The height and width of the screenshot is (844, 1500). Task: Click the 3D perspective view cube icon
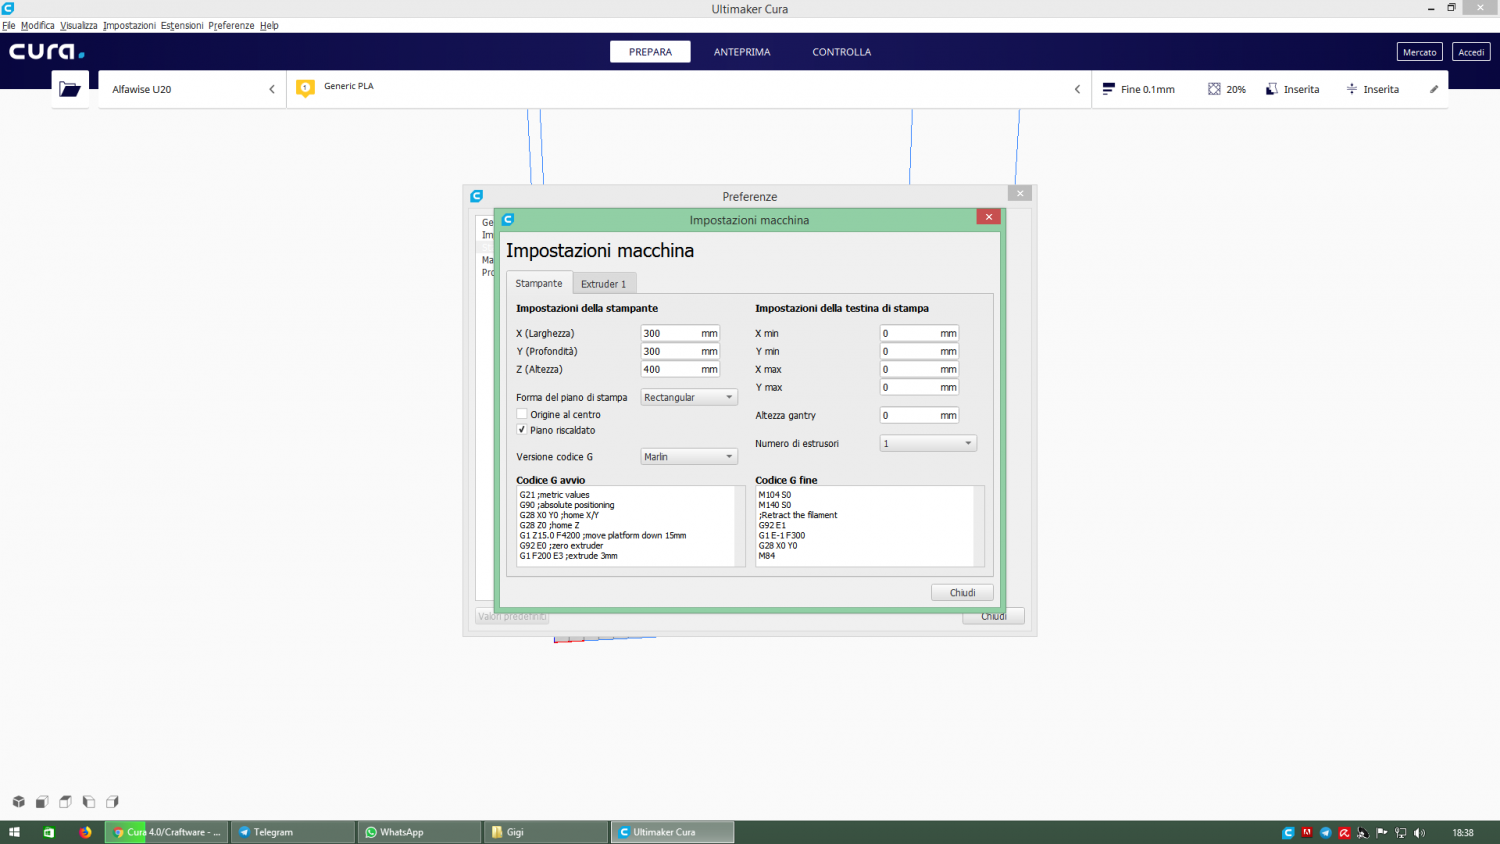(18, 802)
